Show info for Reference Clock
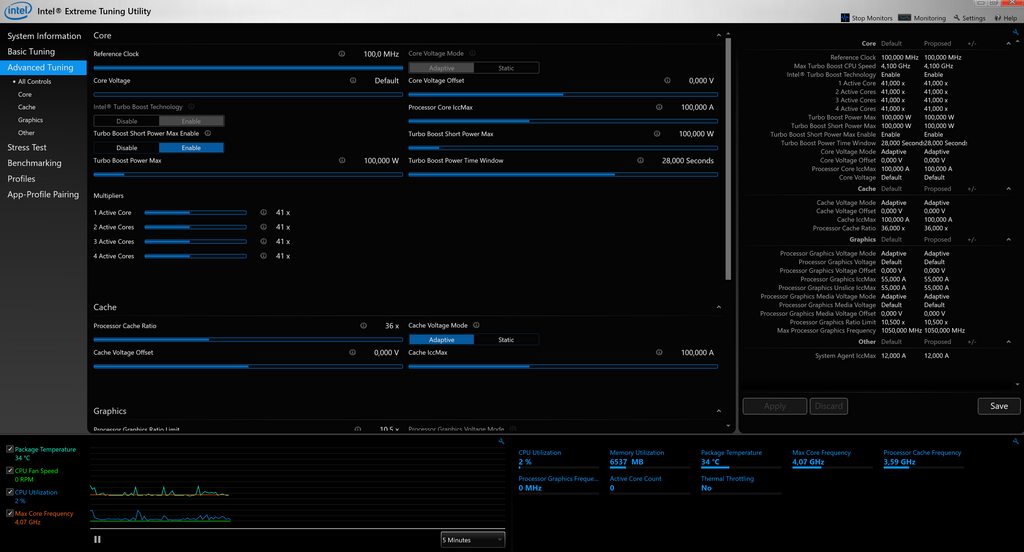 [342, 54]
